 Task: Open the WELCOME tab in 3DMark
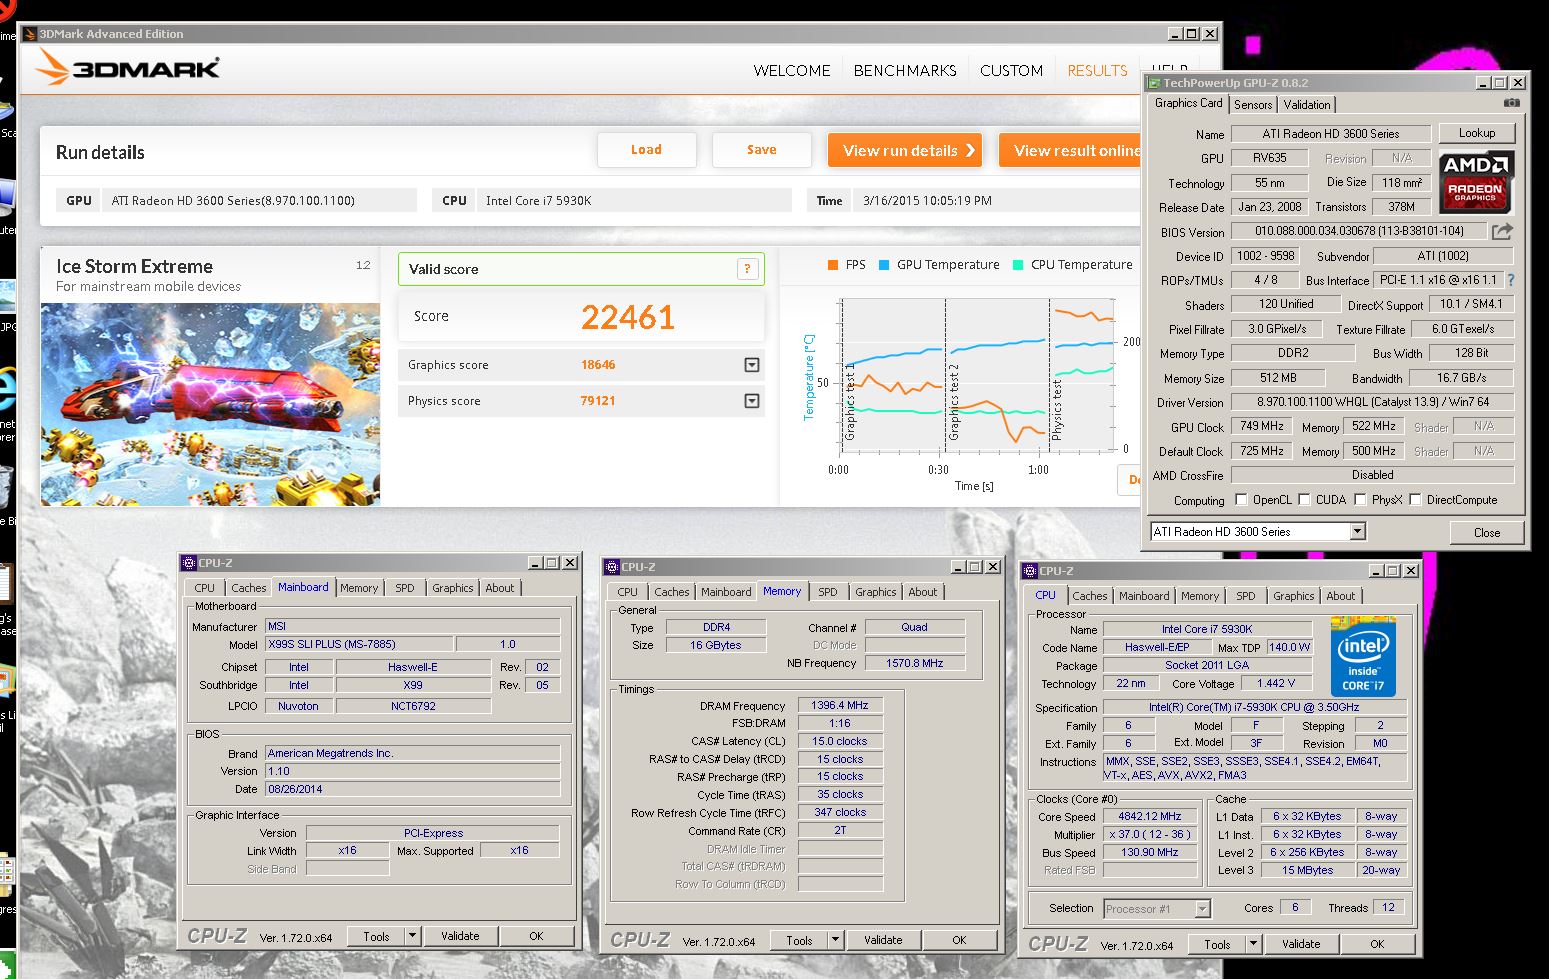click(x=792, y=71)
